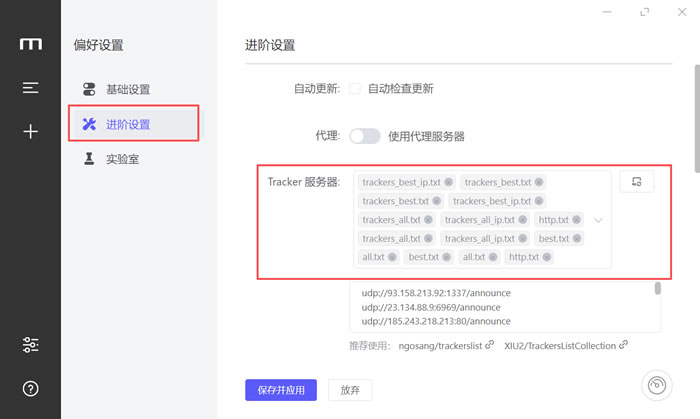The image size is (700, 419).
Task: Add a new download task
Action: point(30,131)
